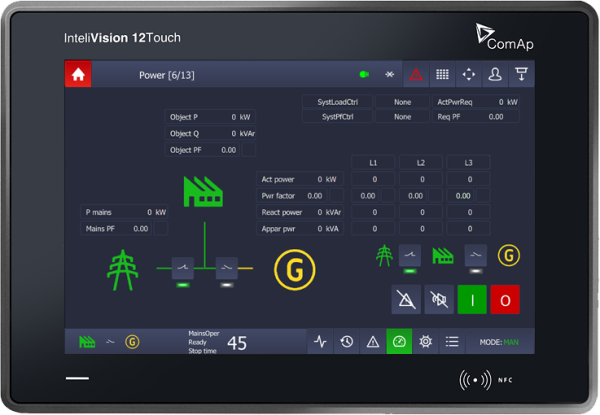Select the None value beside SystPfCtrl
The image size is (600, 415).
(403, 117)
